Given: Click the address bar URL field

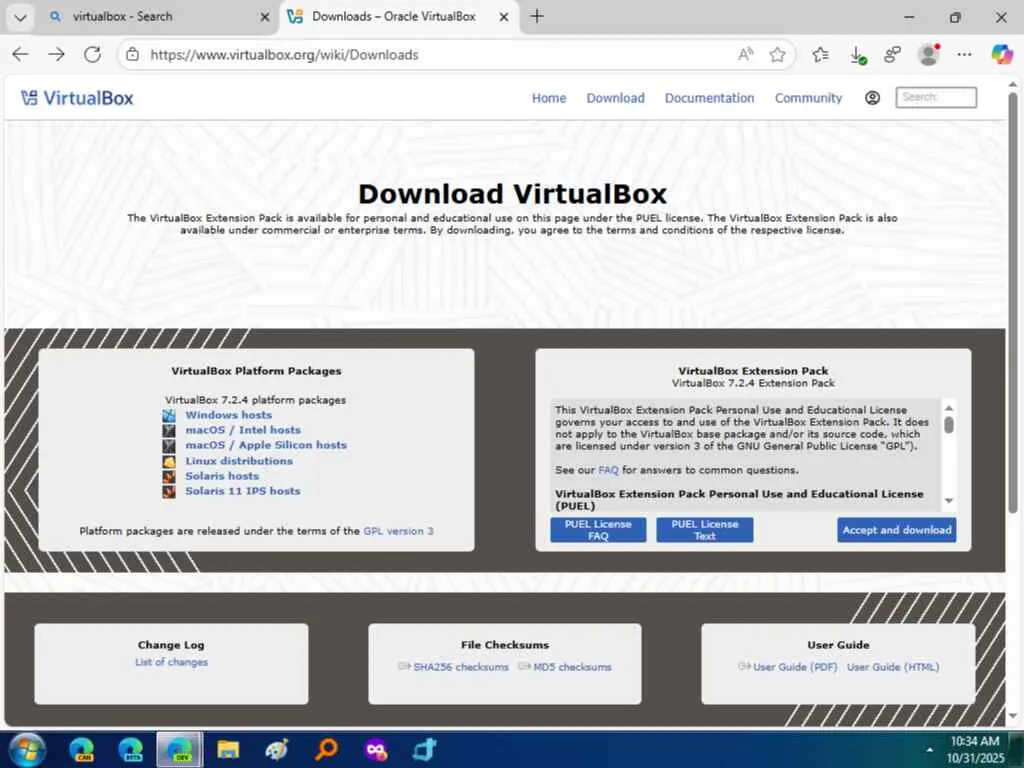Looking at the screenshot, I should click(x=438, y=55).
